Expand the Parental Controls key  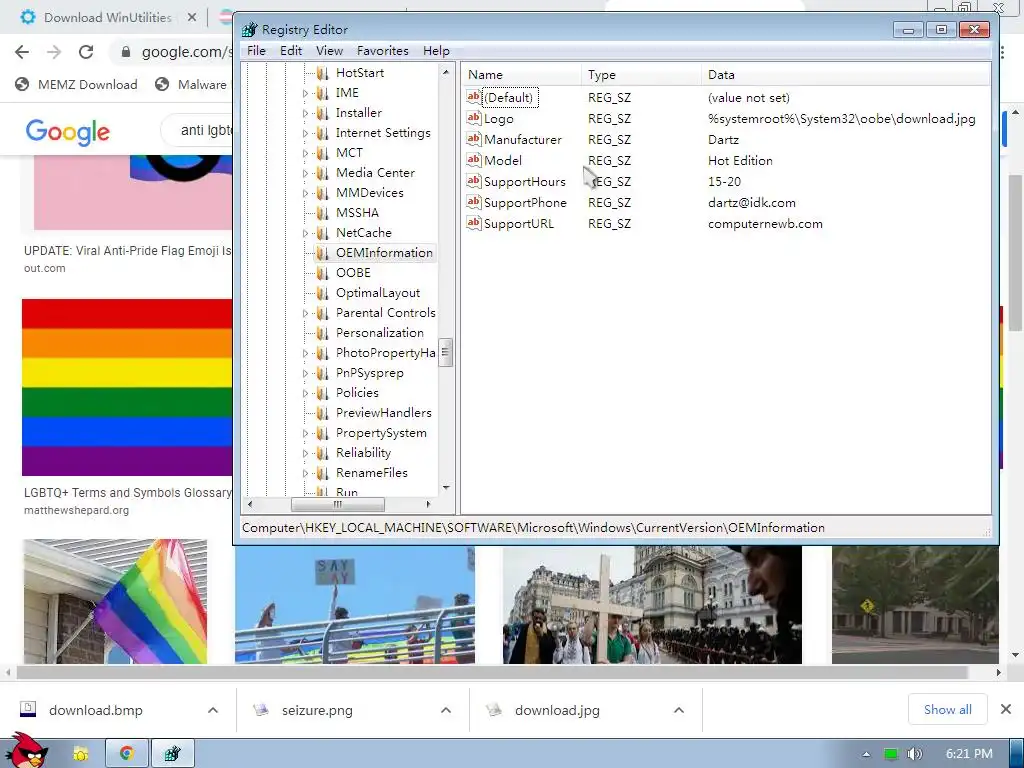[x=305, y=313]
